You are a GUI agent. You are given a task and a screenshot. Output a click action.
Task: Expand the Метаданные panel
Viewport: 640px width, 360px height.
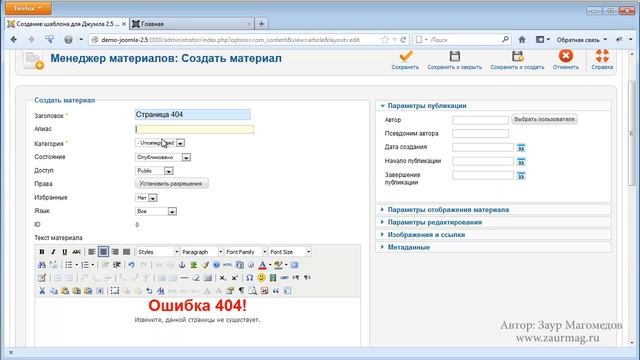click(x=408, y=247)
